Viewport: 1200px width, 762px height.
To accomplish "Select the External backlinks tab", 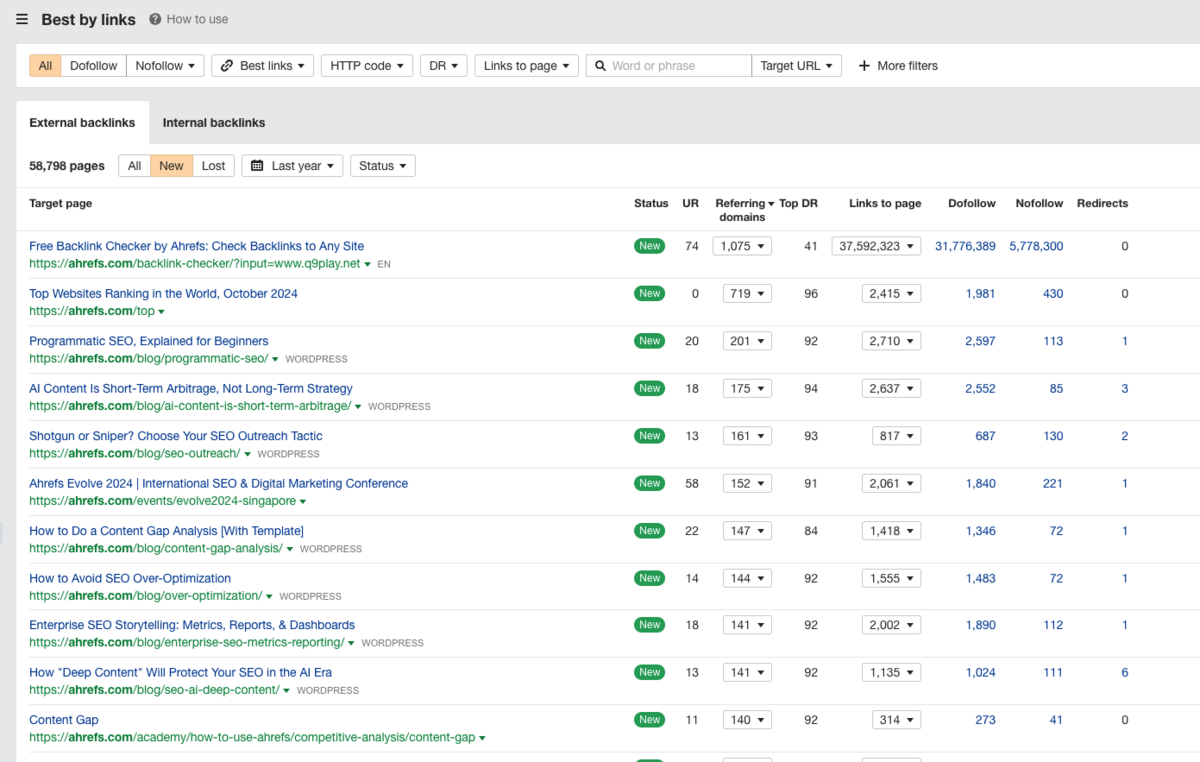I will 82,123.
